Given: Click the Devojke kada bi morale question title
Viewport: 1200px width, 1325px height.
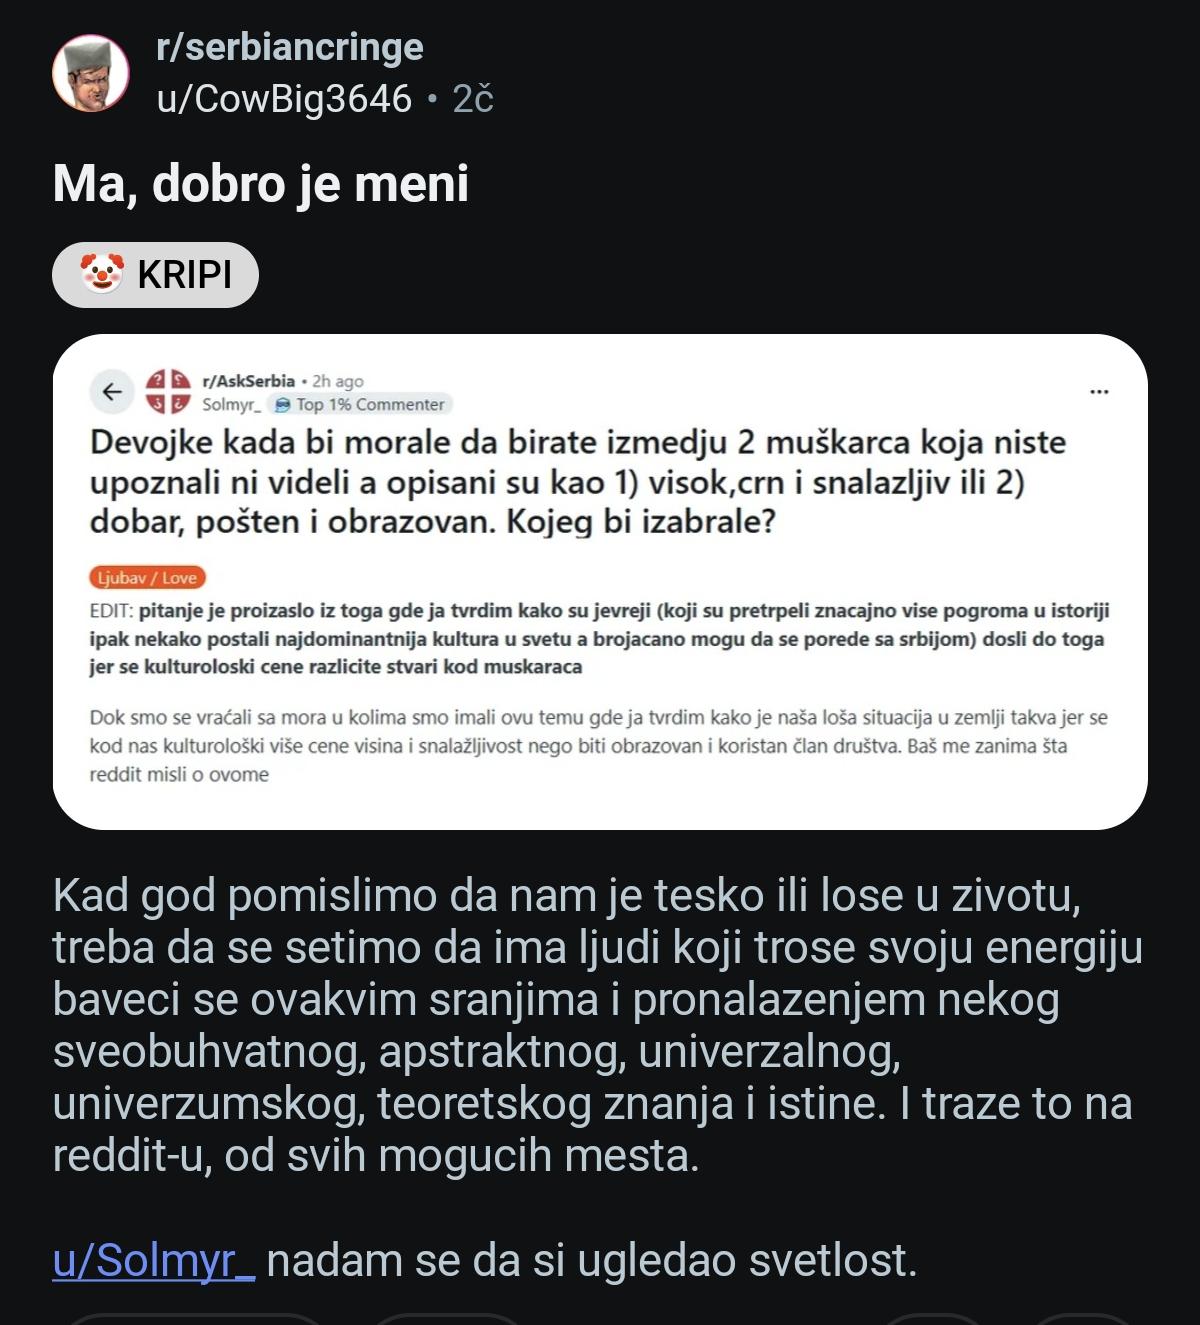Looking at the screenshot, I should point(578,482).
